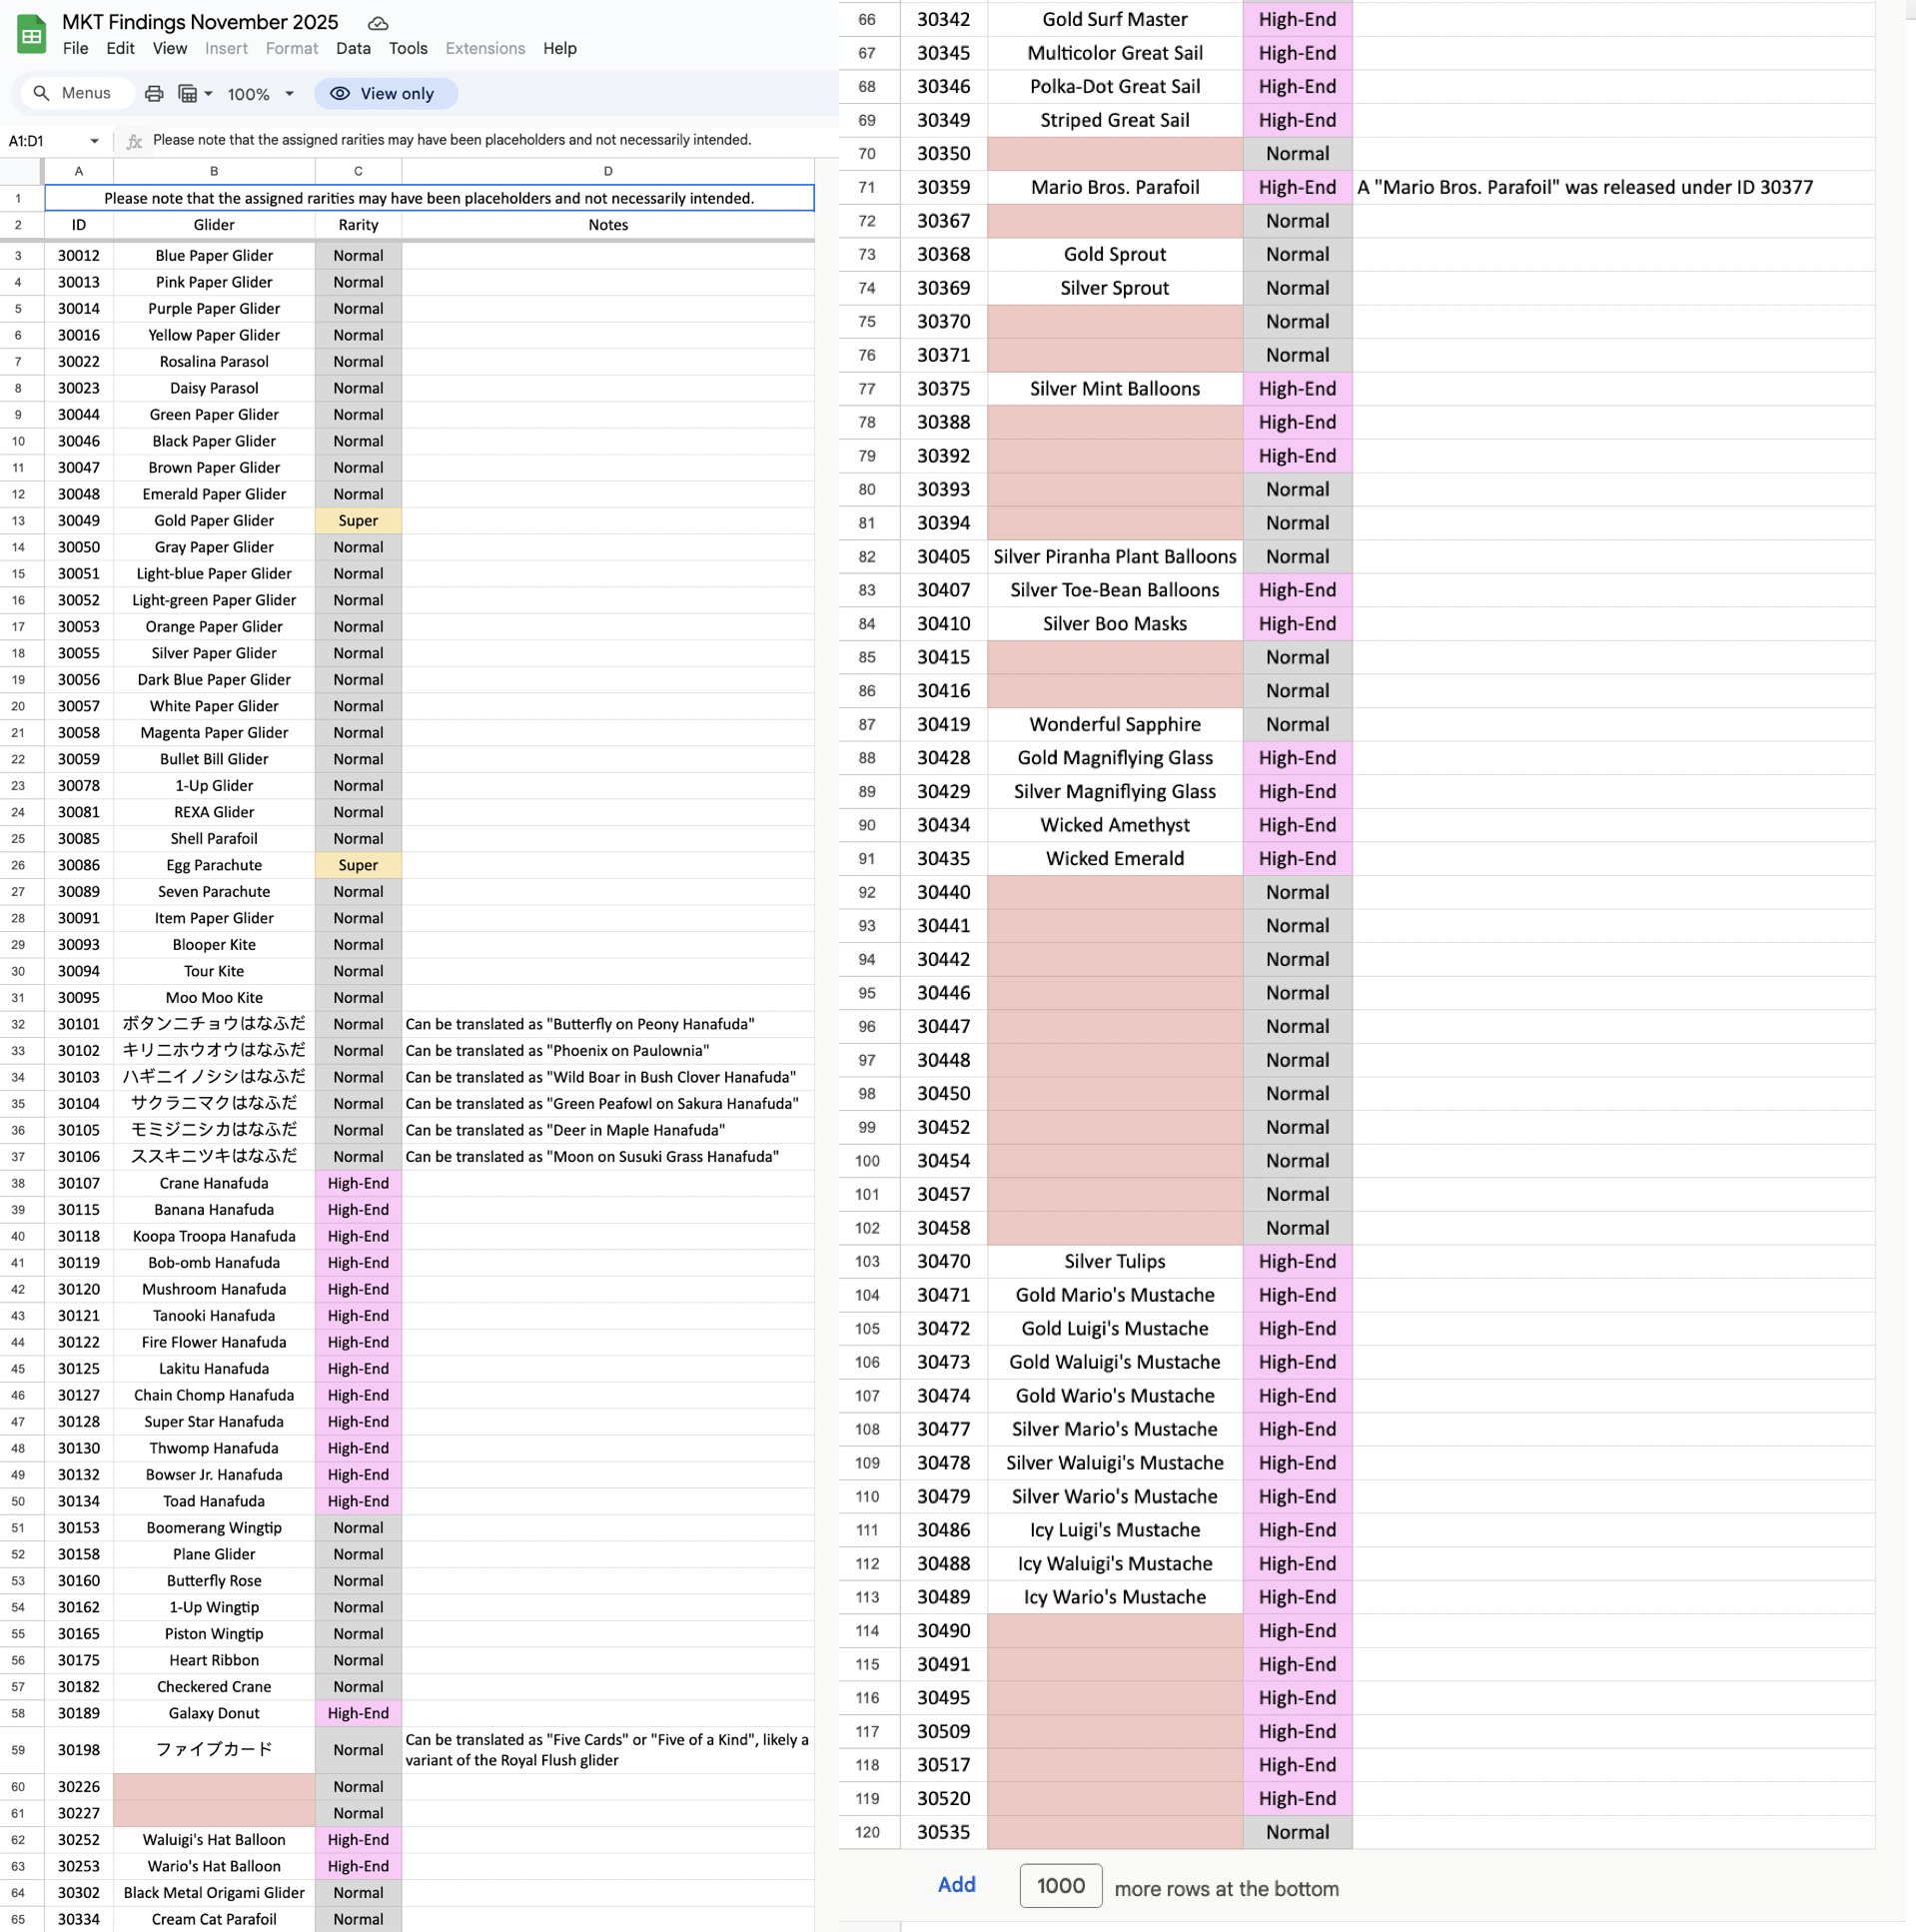The image size is (1916, 1932).
Task: Open the Format menu
Action: [291, 48]
